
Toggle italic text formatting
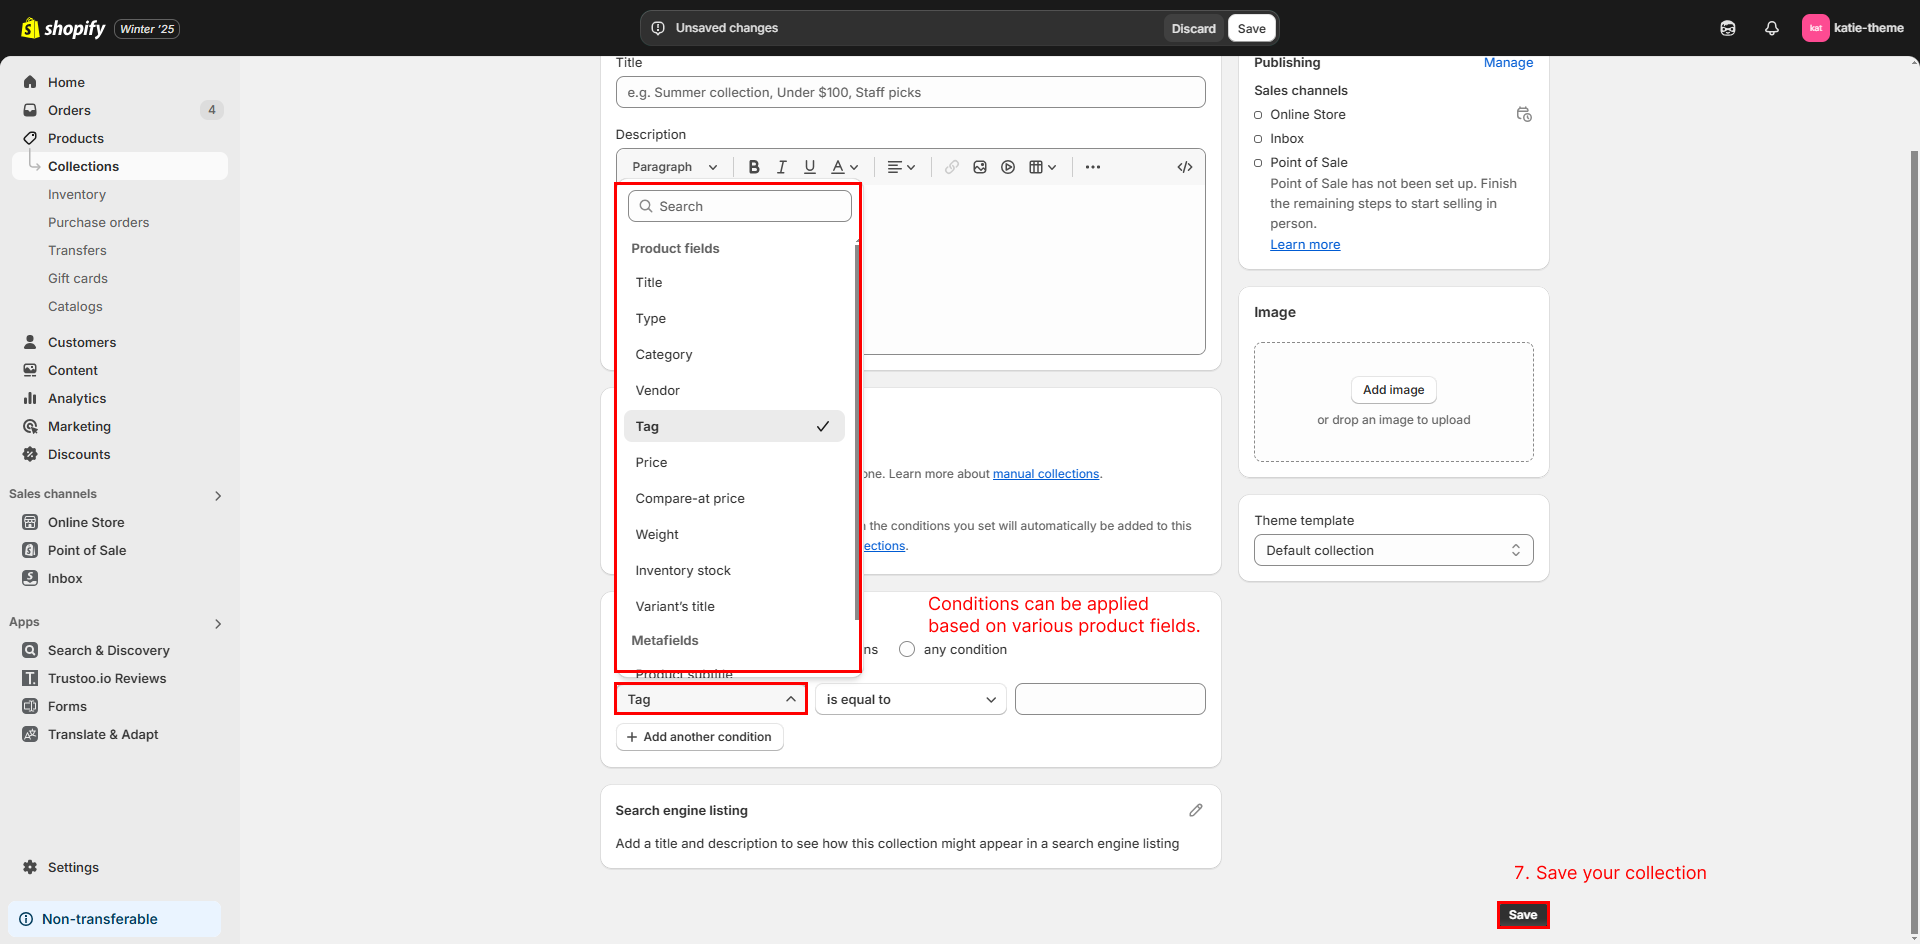pos(782,167)
